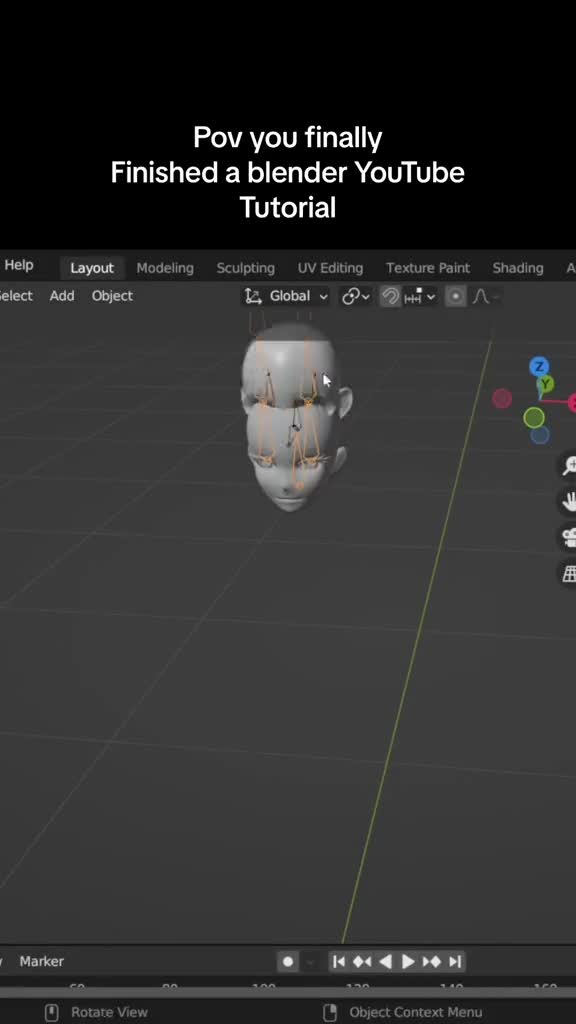576x1024 pixels.
Task: Go to the Shading workspace tab
Action: tap(518, 268)
